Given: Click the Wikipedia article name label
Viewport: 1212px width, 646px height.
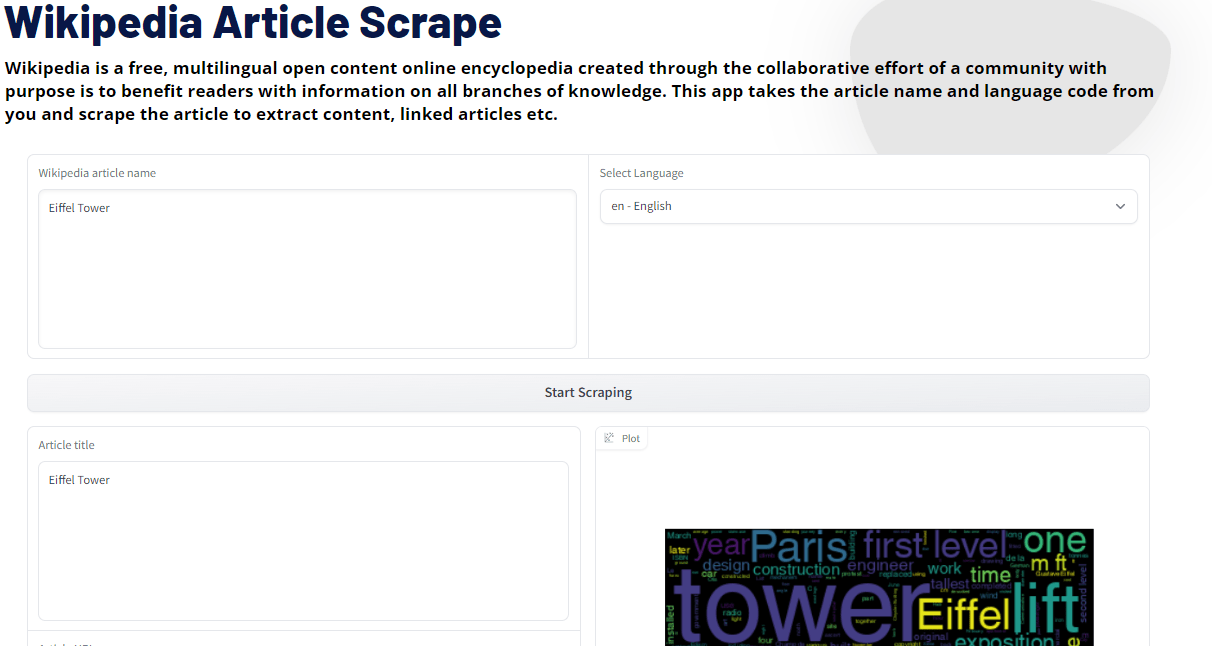Looking at the screenshot, I should click(97, 172).
